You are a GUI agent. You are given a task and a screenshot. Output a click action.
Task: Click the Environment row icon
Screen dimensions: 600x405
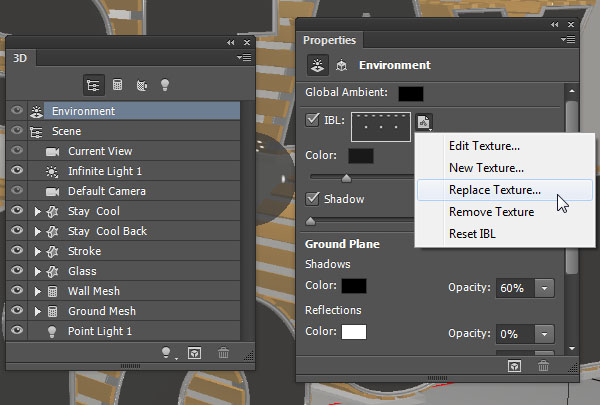[36, 111]
